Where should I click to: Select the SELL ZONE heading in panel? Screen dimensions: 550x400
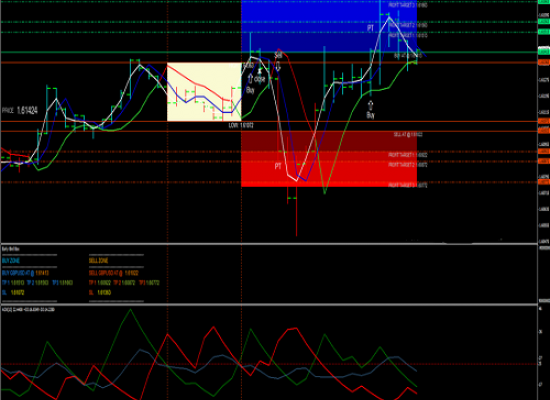click(99, 261)
